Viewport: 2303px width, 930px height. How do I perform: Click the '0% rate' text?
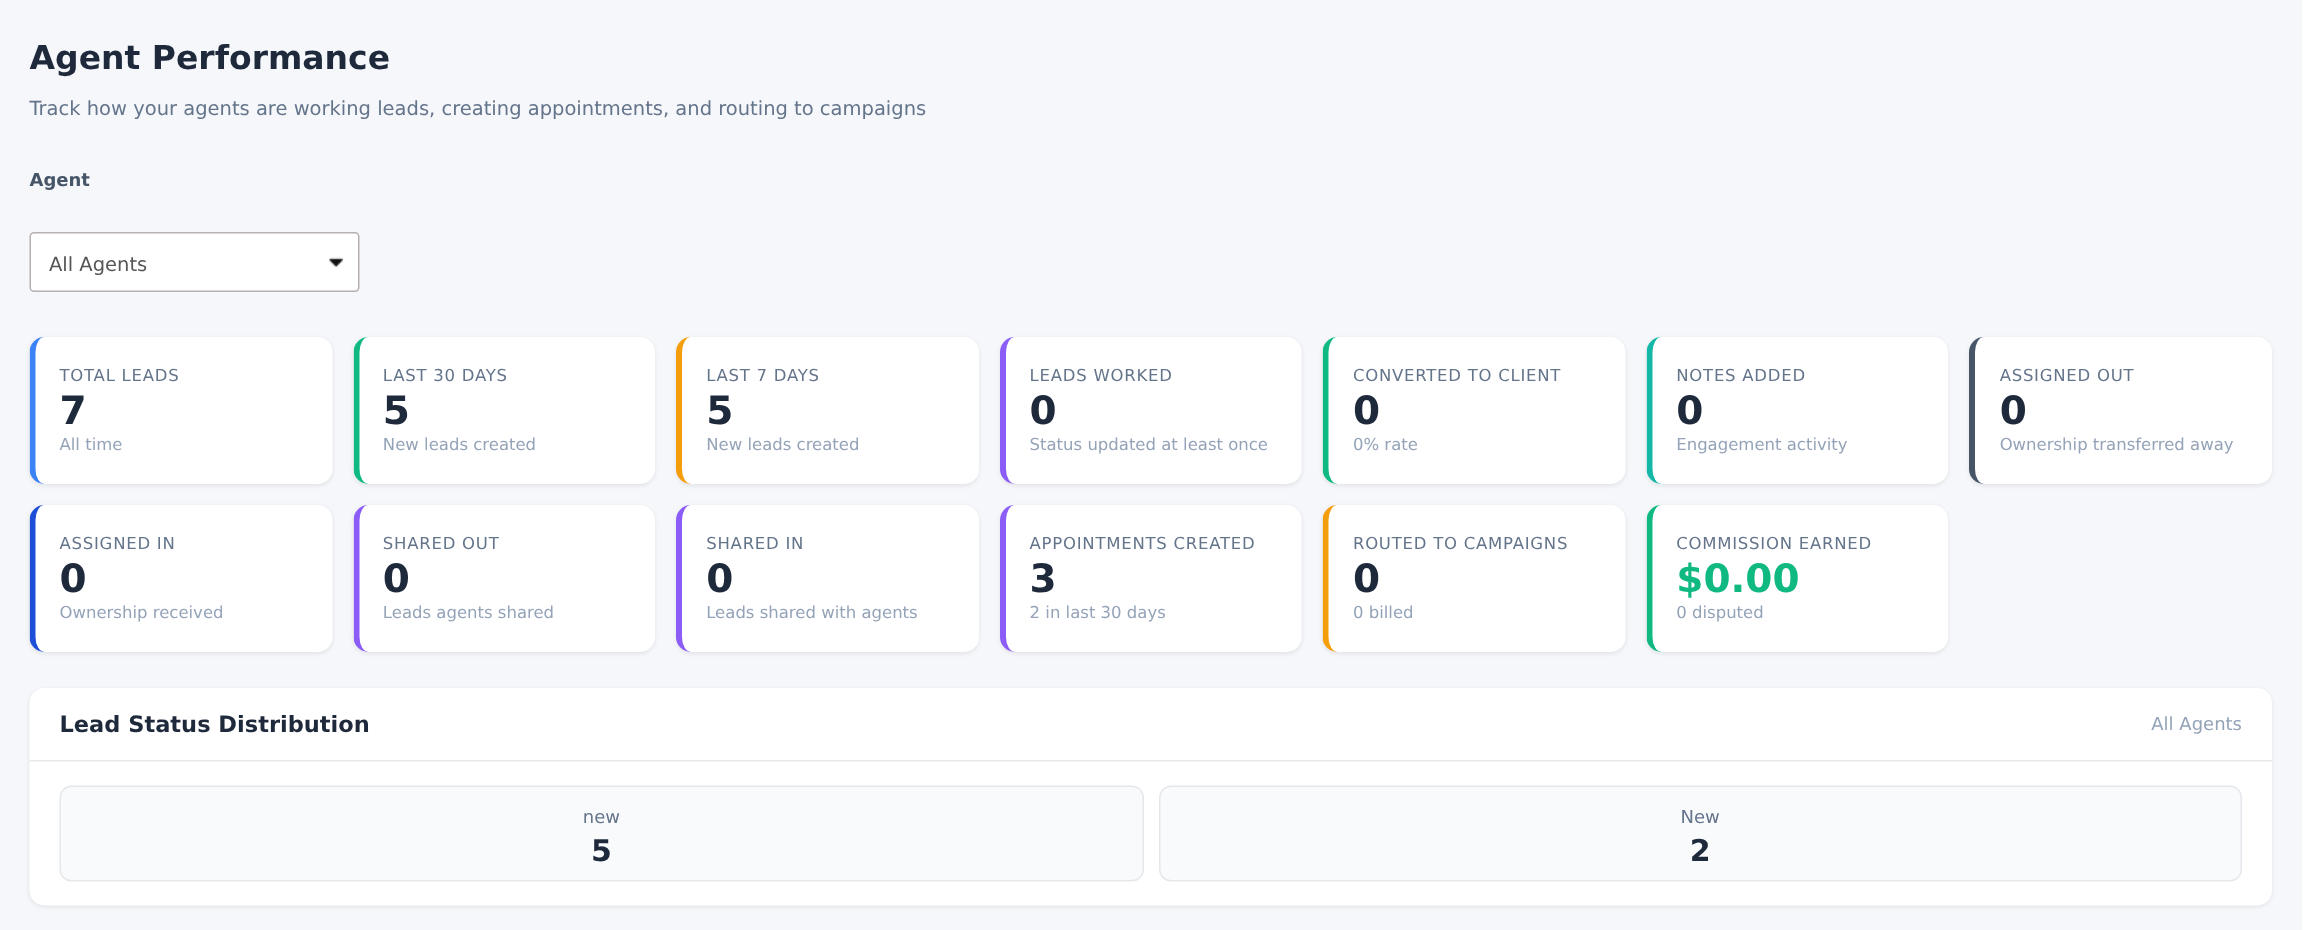(1385, 444)
